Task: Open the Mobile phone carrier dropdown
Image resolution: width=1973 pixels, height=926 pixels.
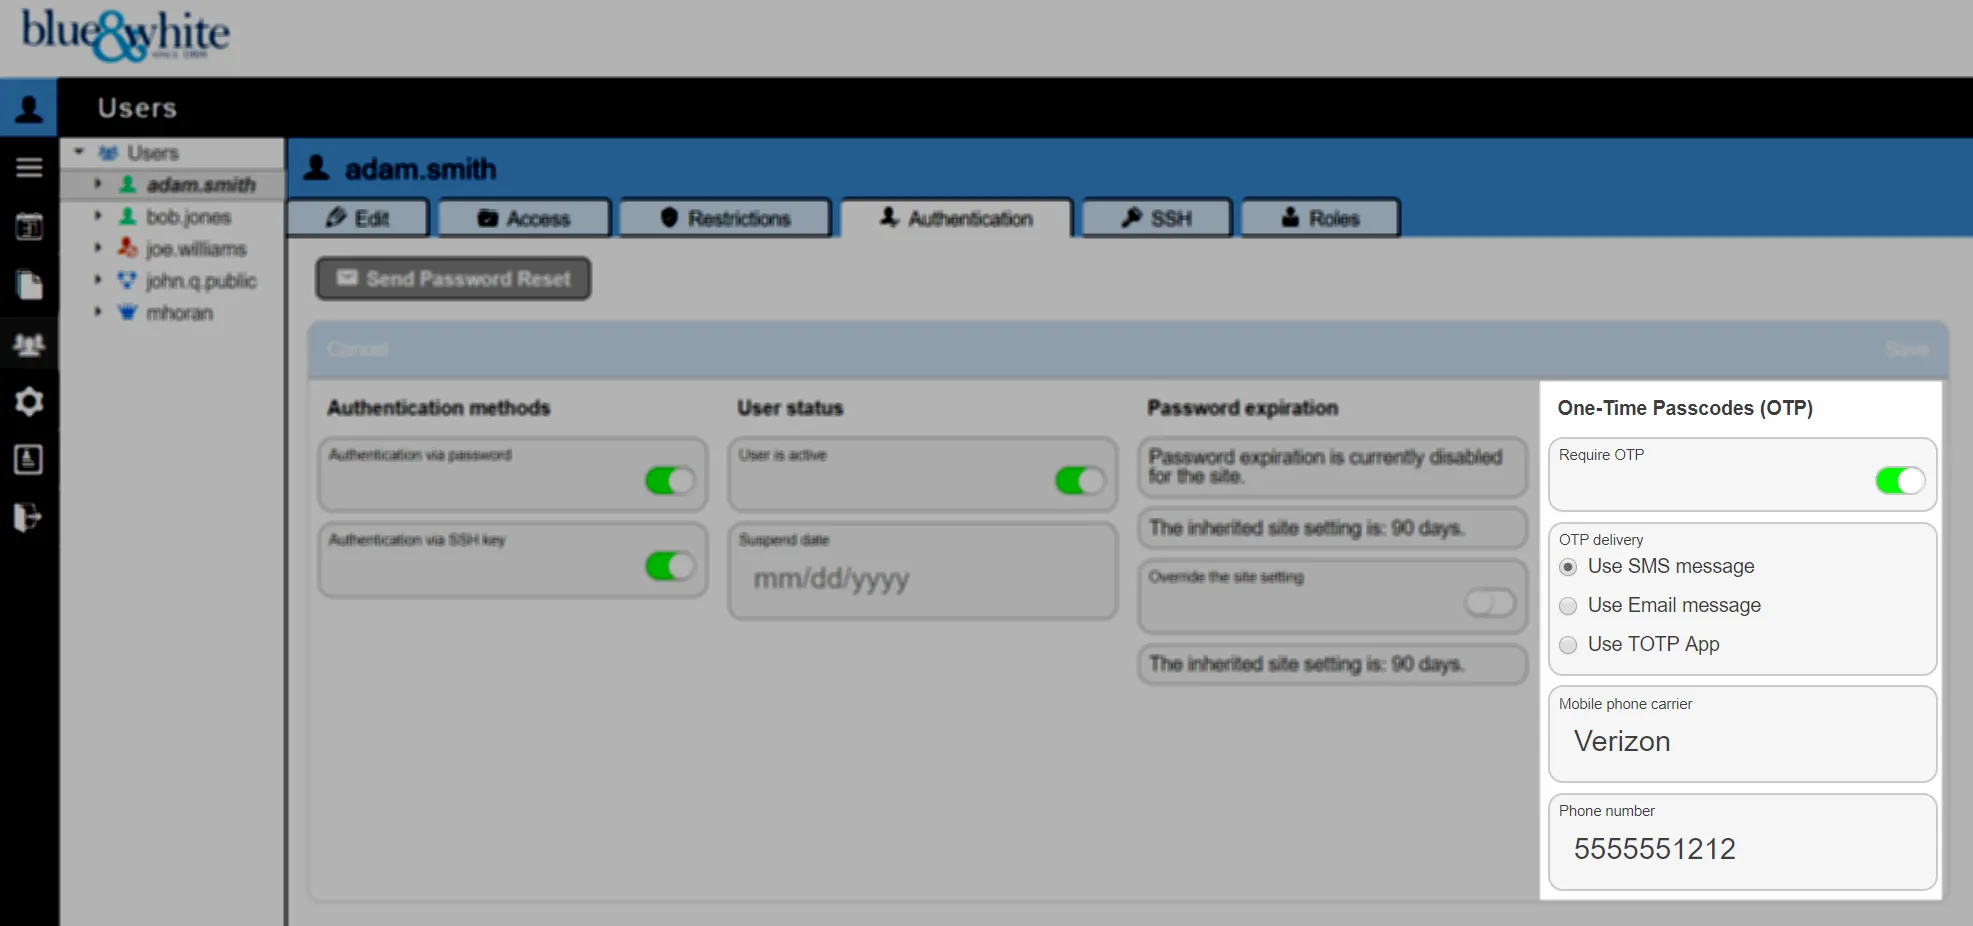Action: pyautogui.click(x=1741, y=741)
